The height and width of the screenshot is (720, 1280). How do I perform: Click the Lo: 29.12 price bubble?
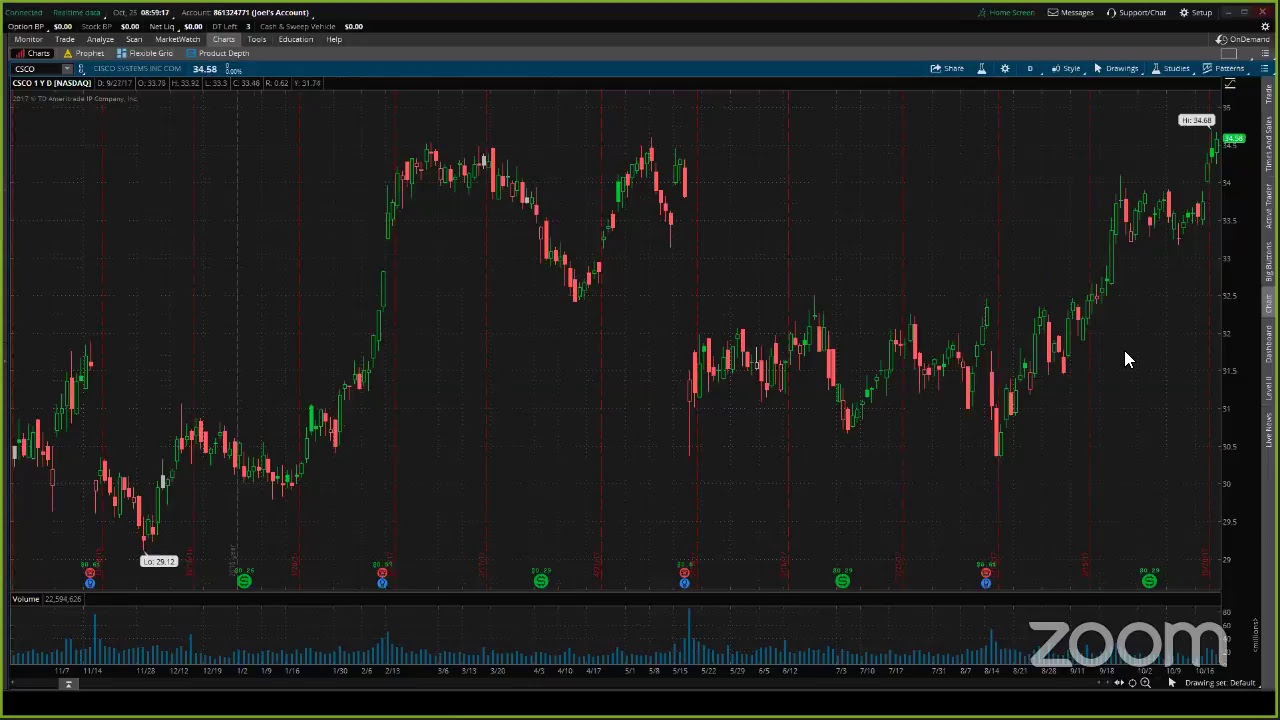point(159,562)
